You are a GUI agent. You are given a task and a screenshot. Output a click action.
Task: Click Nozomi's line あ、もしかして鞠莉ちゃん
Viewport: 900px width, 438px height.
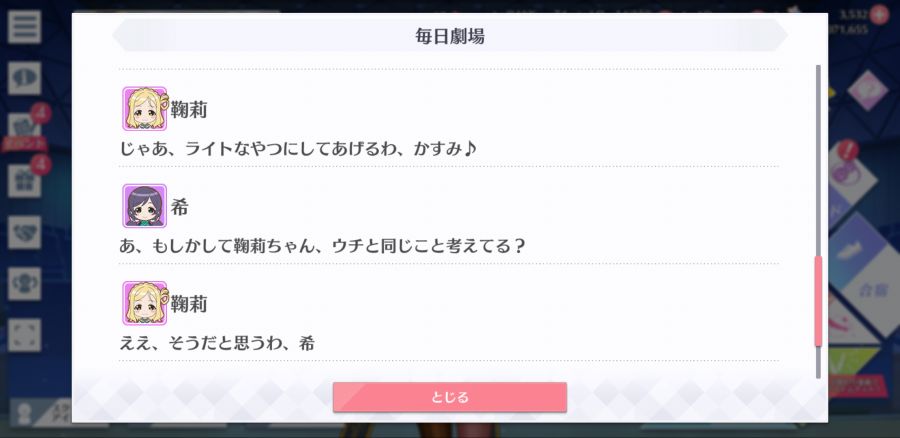(322, 246)
